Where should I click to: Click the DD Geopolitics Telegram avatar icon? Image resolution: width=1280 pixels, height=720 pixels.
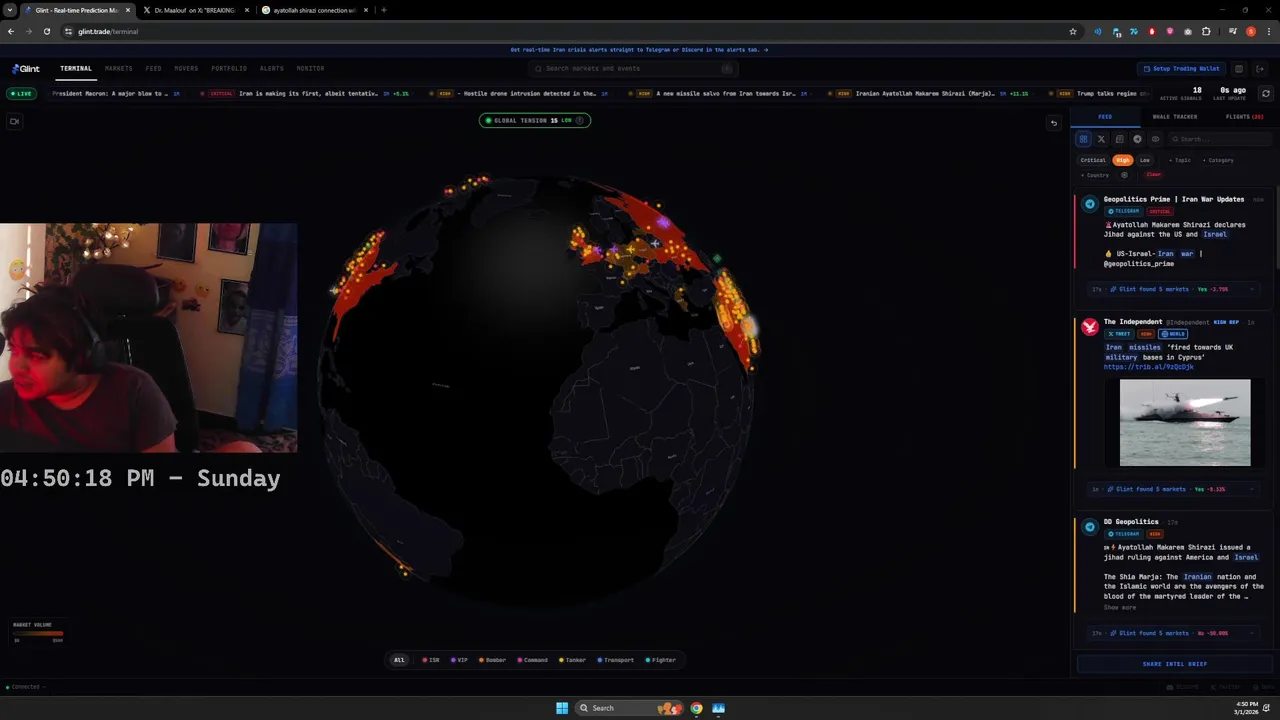click(1090, 527)
